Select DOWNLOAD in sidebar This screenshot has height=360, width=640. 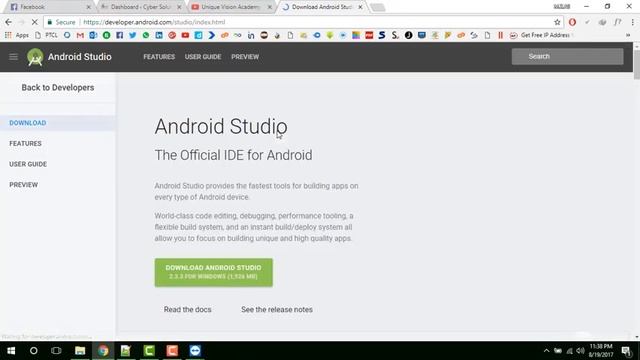click(58, 123)
